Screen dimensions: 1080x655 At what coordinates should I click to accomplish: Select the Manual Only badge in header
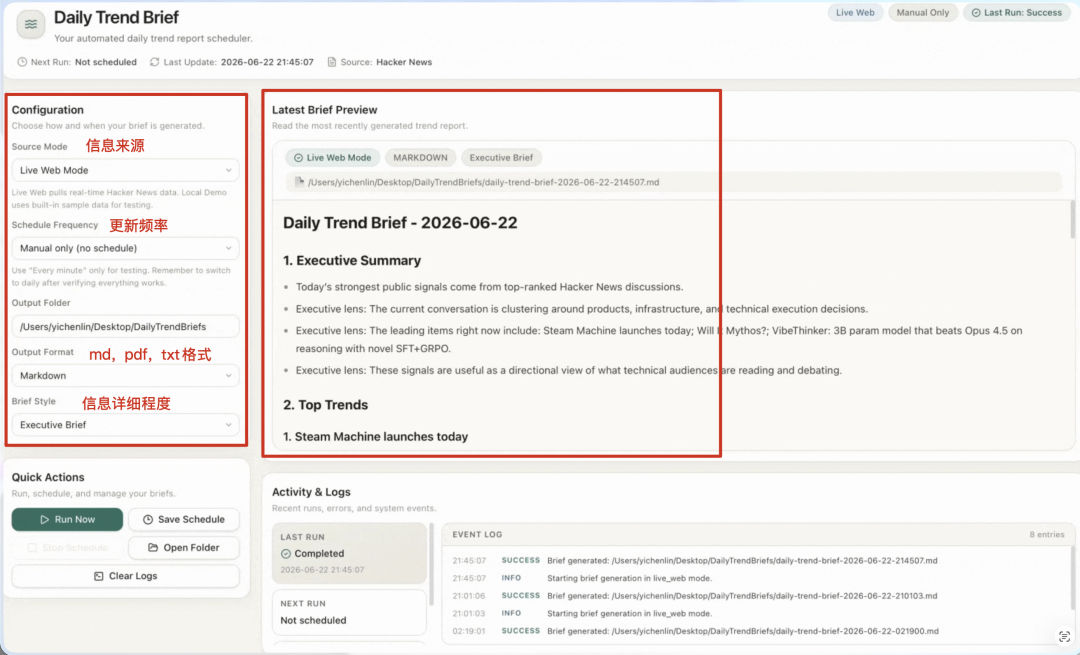(922, 12)
